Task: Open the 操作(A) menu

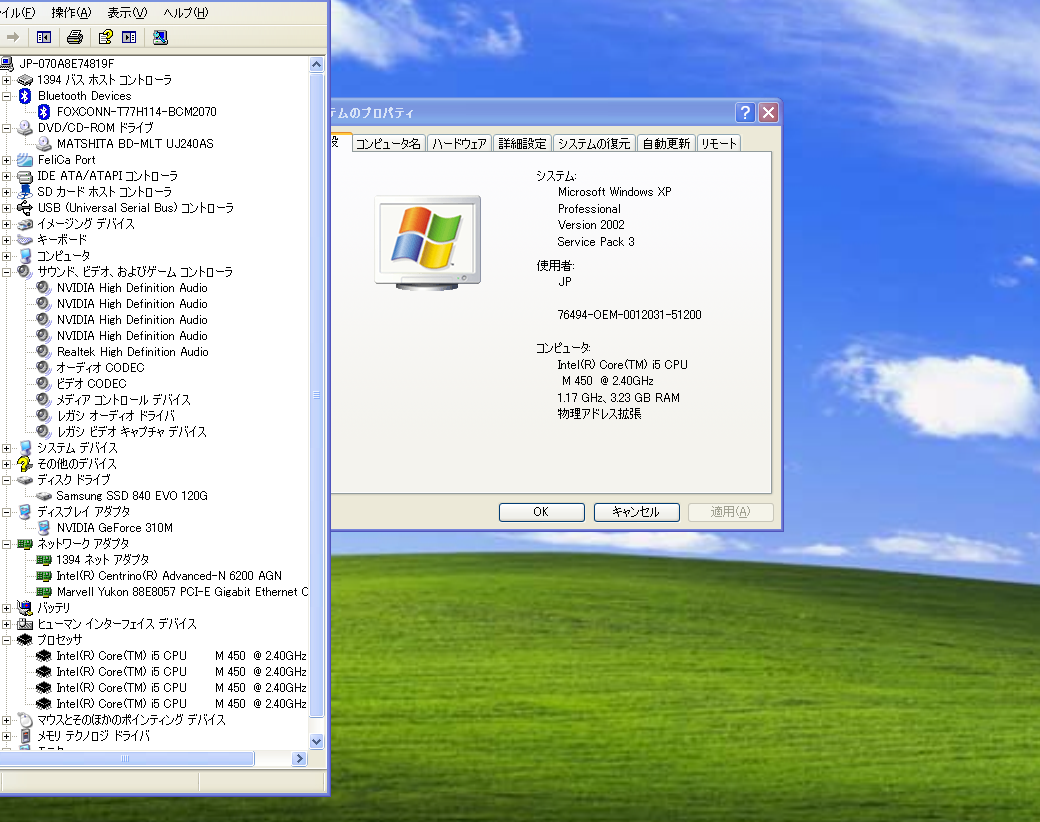Action: (x=71, y=13)
